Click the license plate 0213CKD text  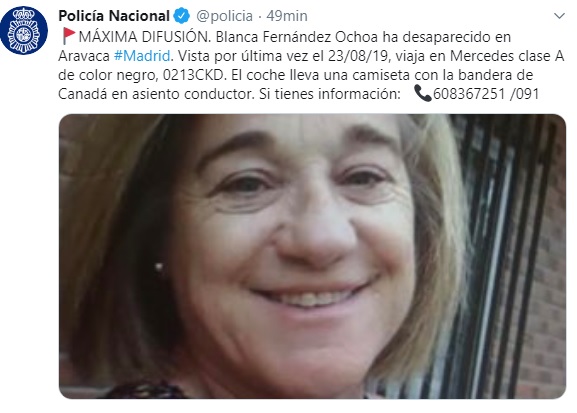[x=193, y=75]
